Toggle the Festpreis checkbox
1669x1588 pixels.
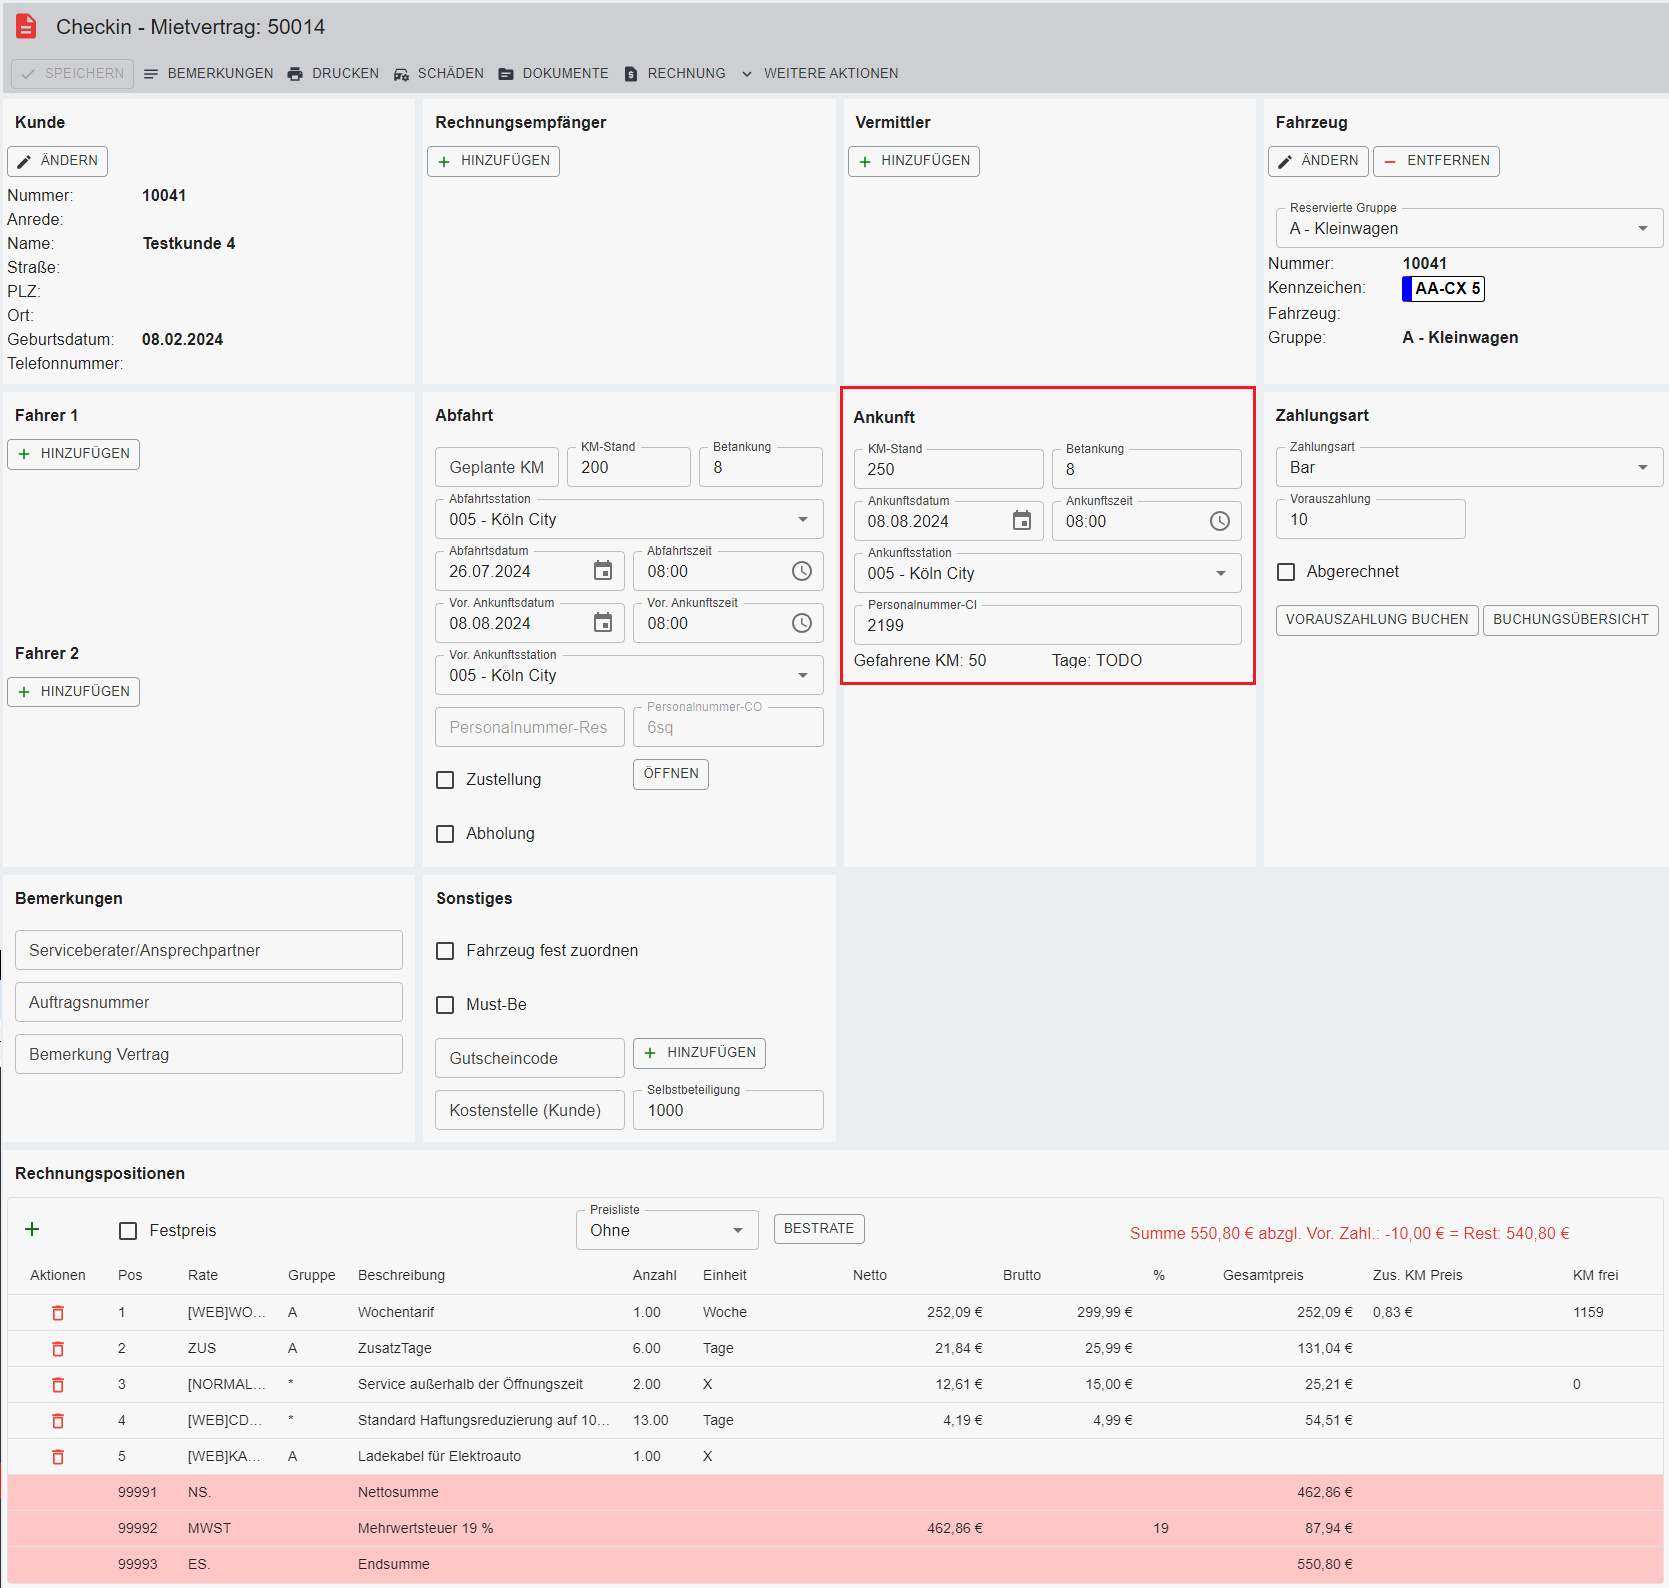tap(128, 1231)
